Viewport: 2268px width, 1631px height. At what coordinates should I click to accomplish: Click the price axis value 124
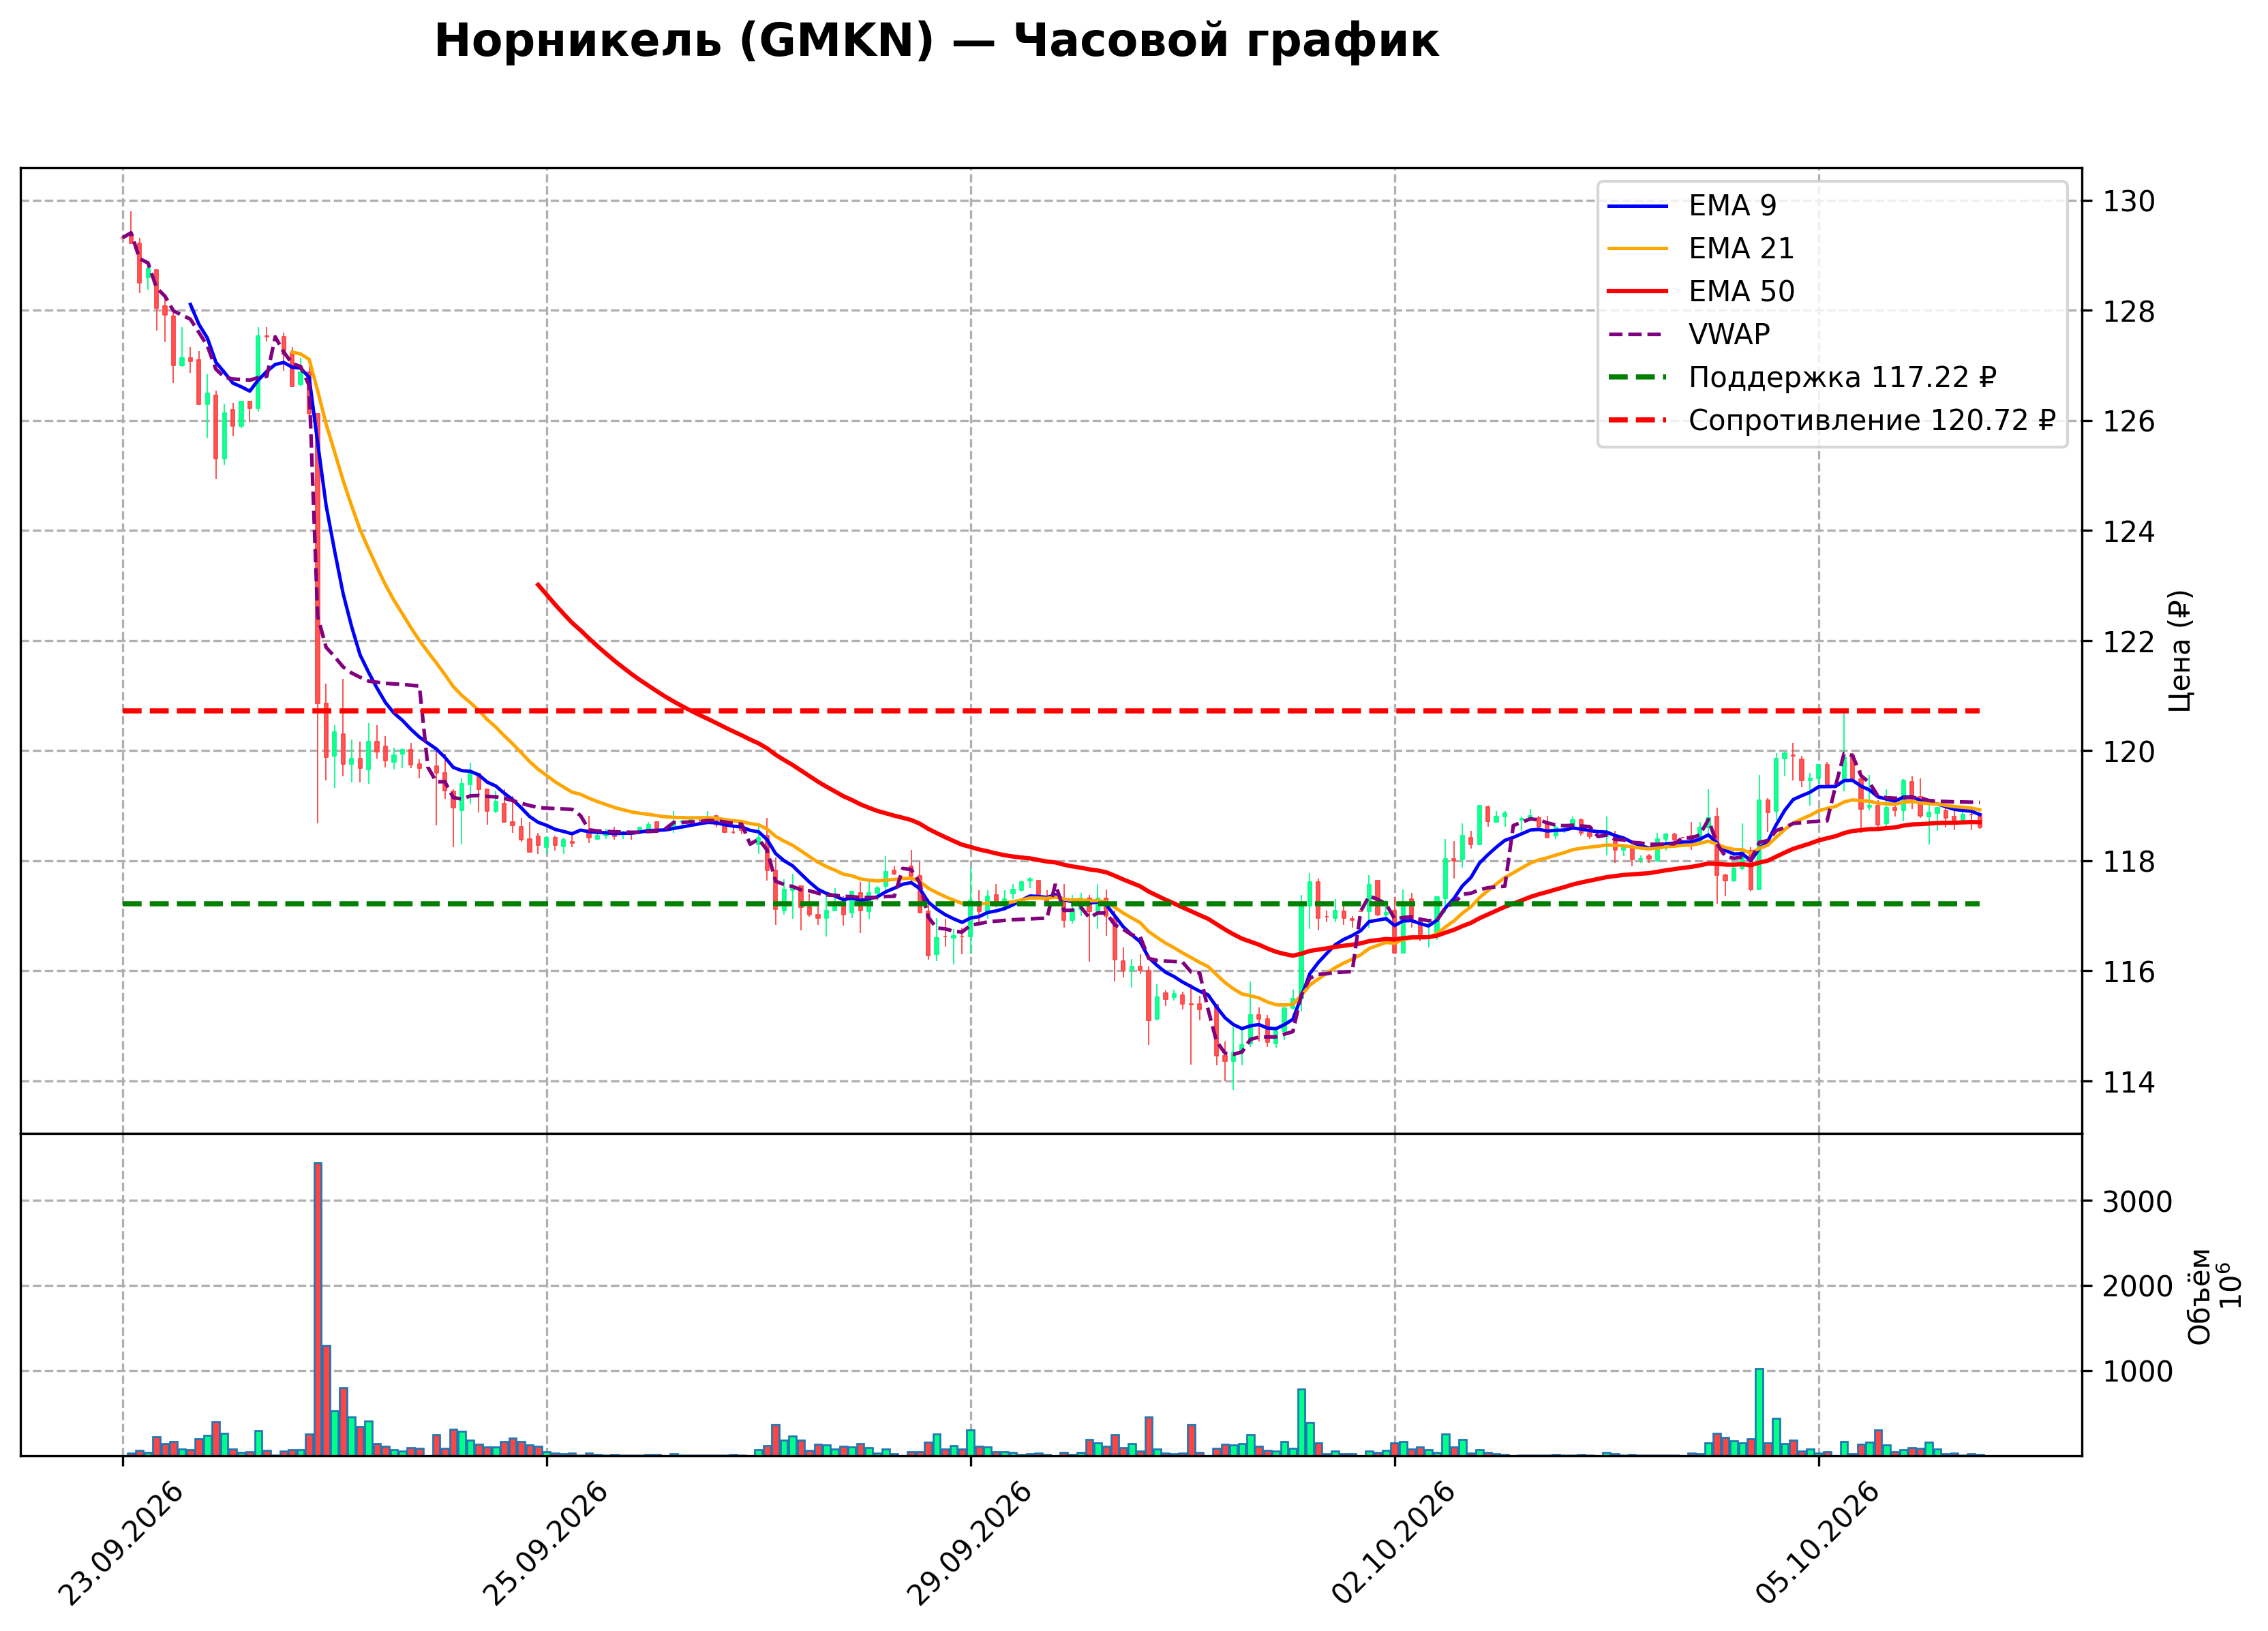point(2129,532)
